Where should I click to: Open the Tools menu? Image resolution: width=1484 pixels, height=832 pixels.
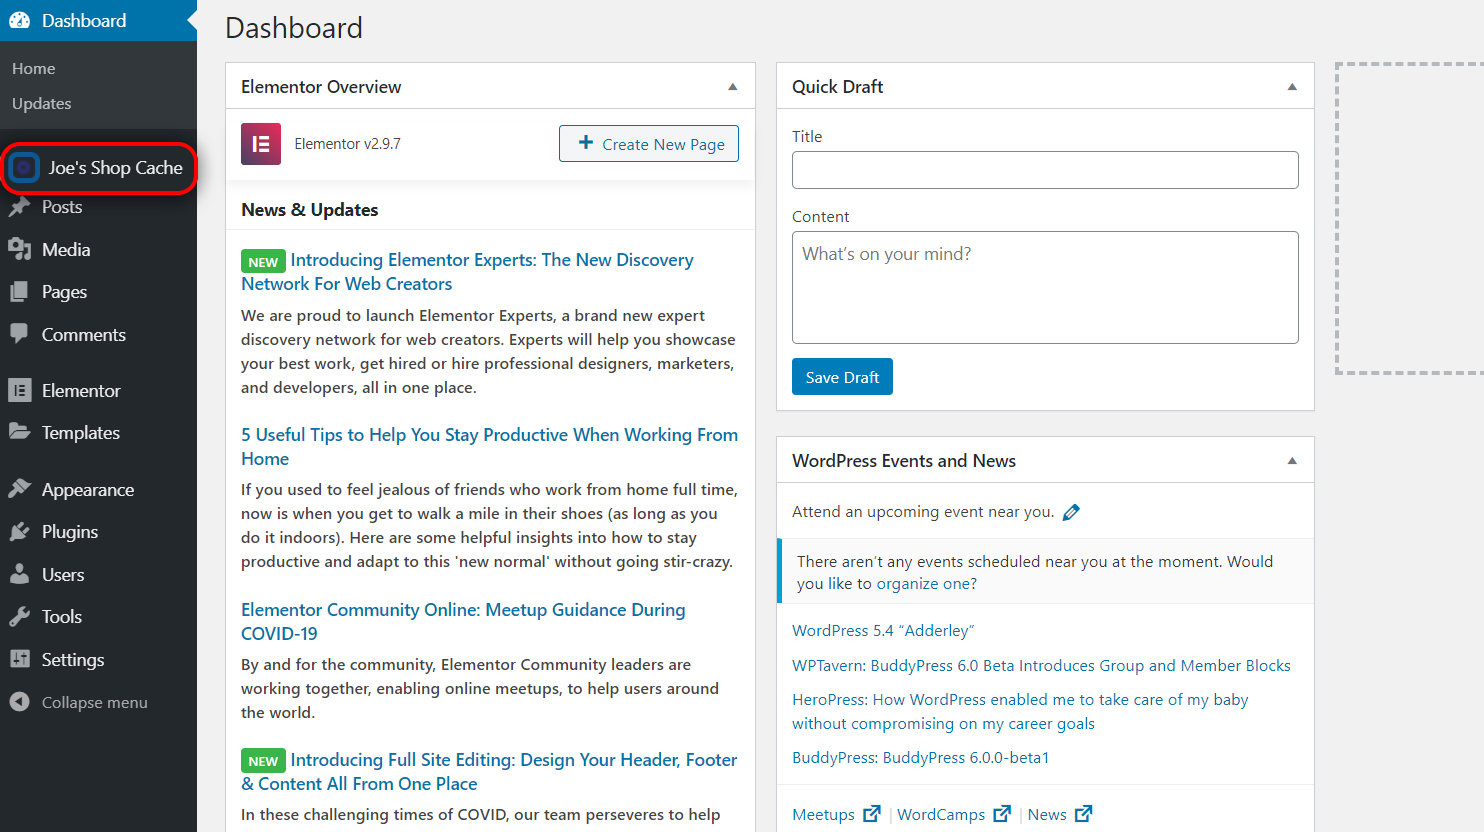point(62,616)
